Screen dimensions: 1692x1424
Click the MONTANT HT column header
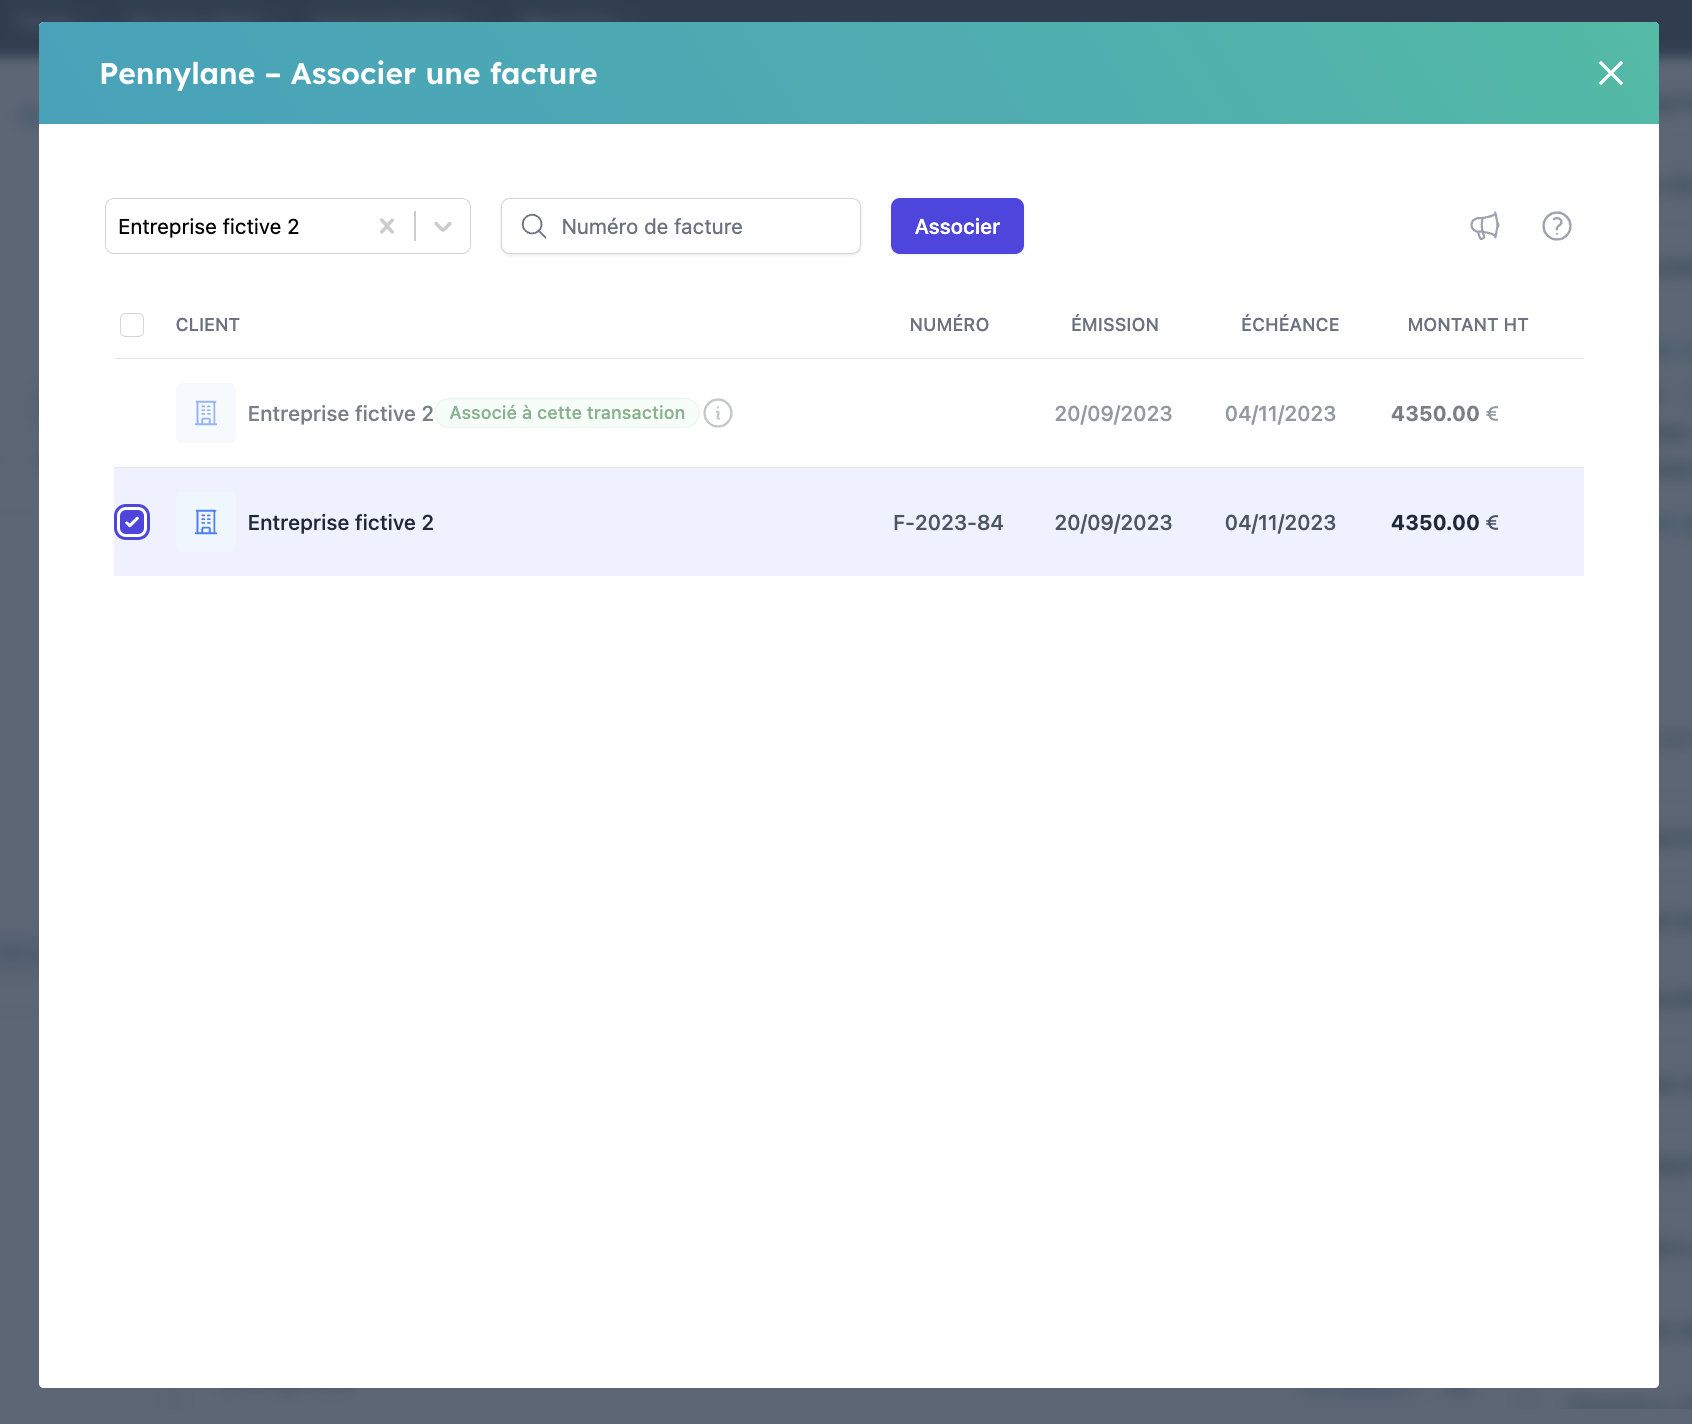tap(1468, 325)
